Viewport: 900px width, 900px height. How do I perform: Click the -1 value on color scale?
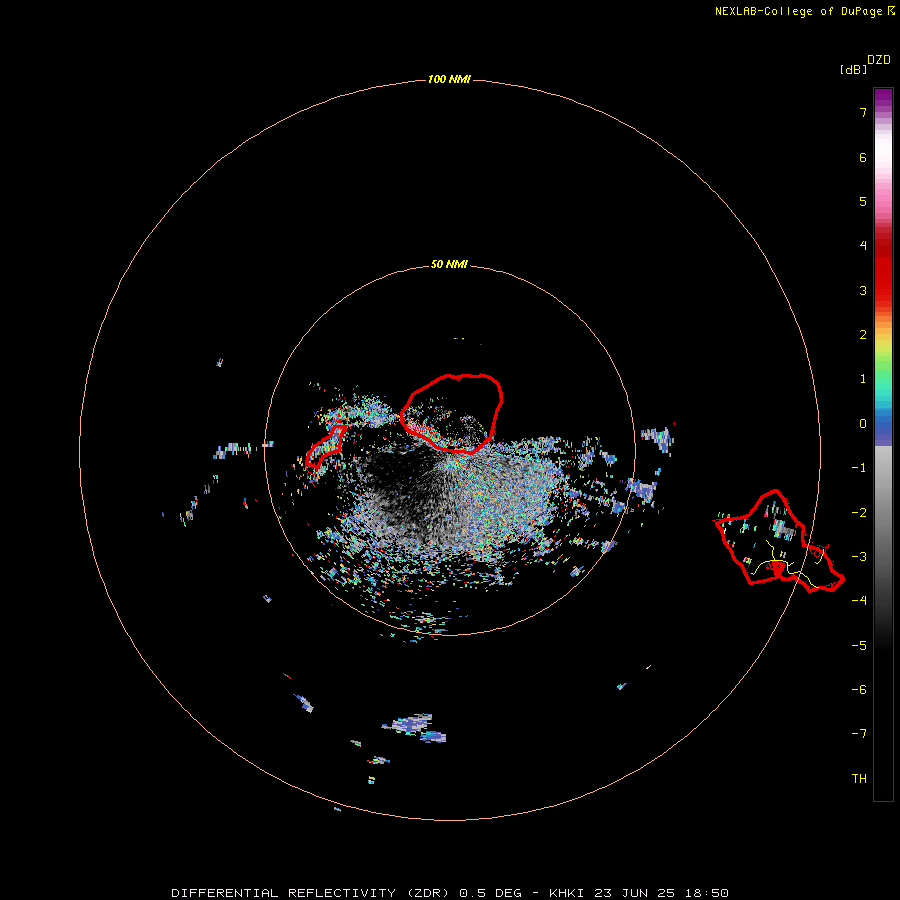(x=859, y=468)
